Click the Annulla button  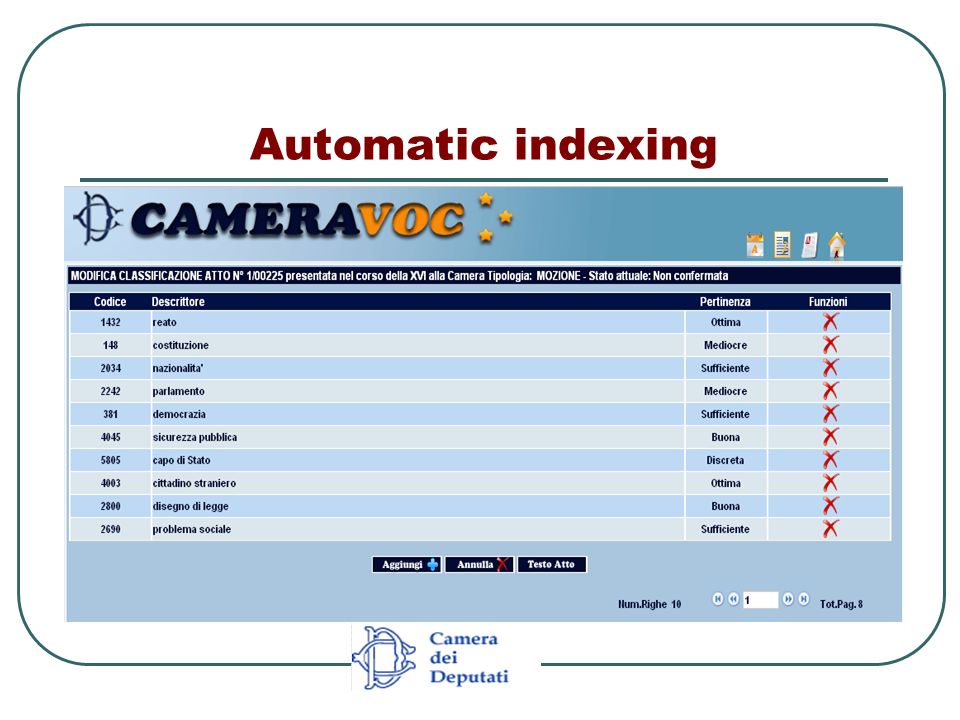[x=479, y=564]
